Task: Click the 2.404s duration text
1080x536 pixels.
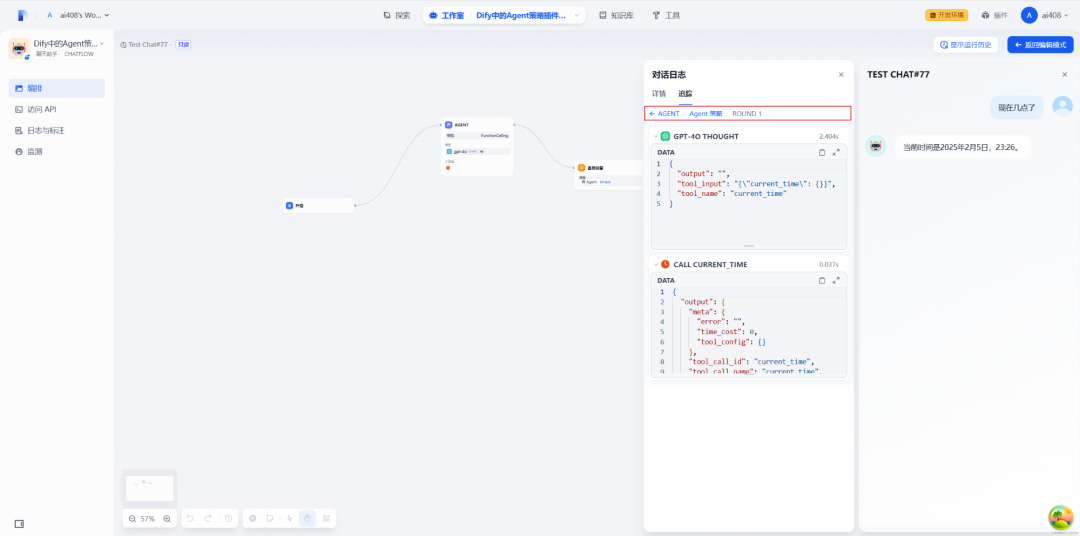Action: 829,136
